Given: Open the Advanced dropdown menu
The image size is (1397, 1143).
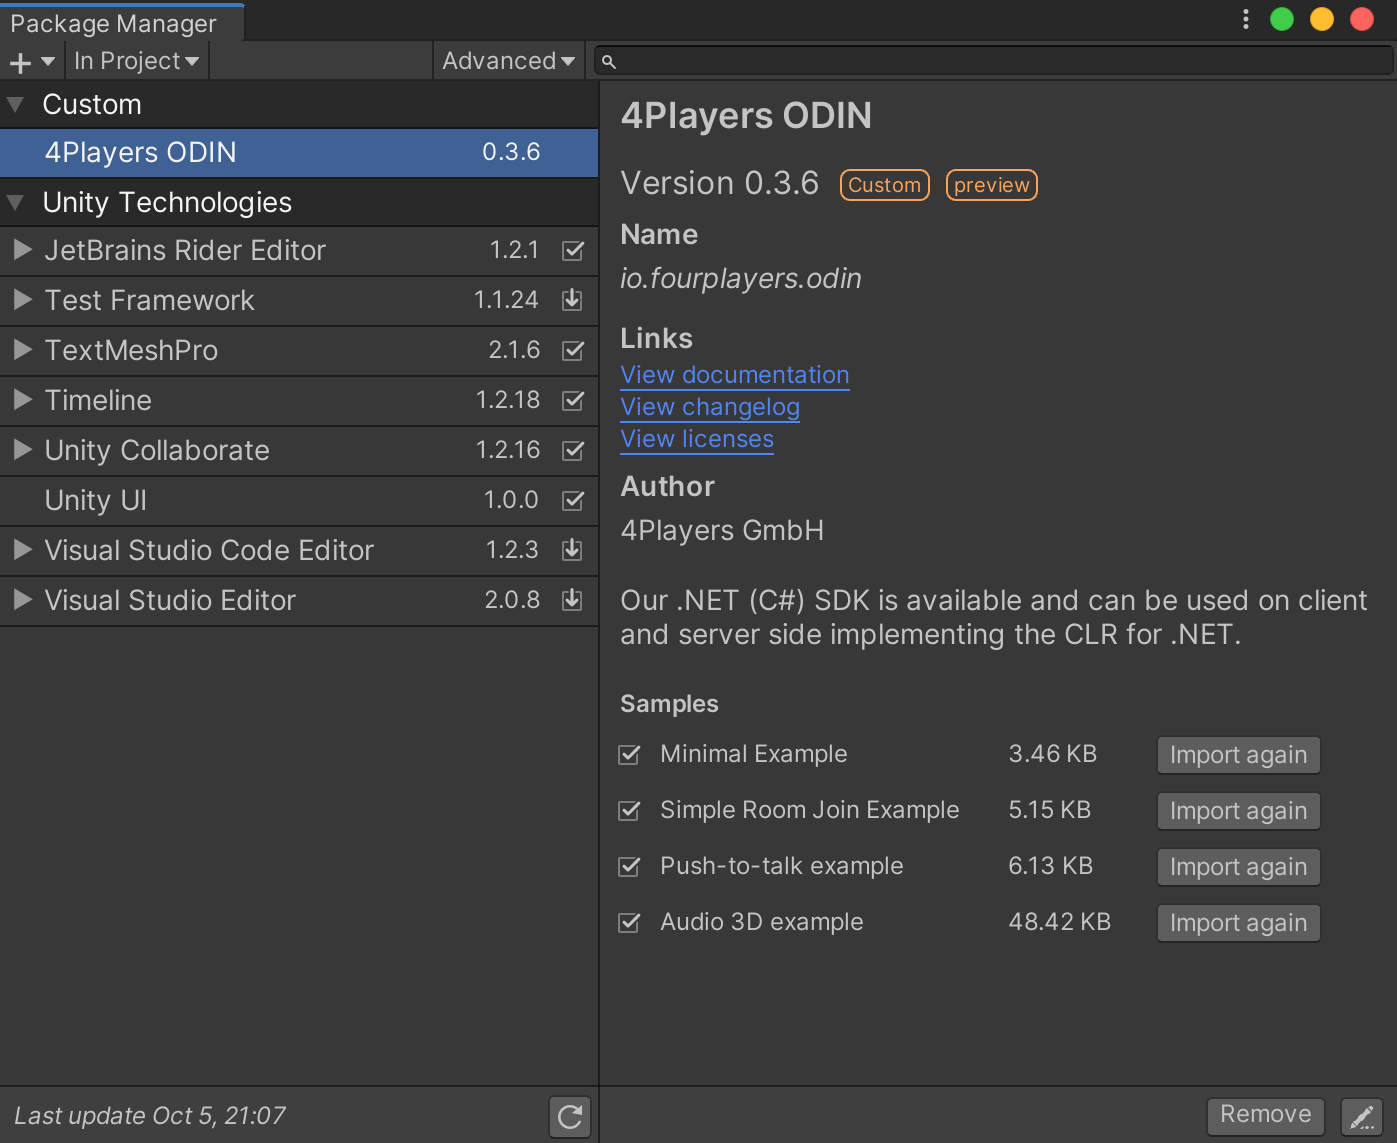Looking at the screenshot, I should 508,61.
